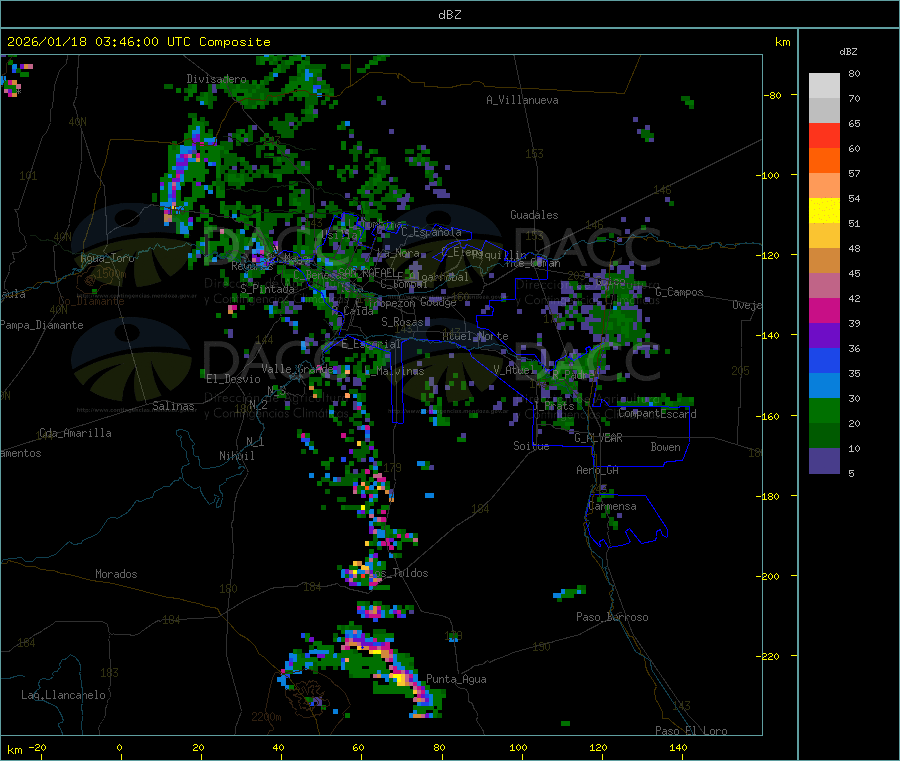The width and height of the screenshot is (900, 761).
Task: Click the timestamp '2026/01/18 03:46:00 UTC Composite'
Action: point(138,42)
